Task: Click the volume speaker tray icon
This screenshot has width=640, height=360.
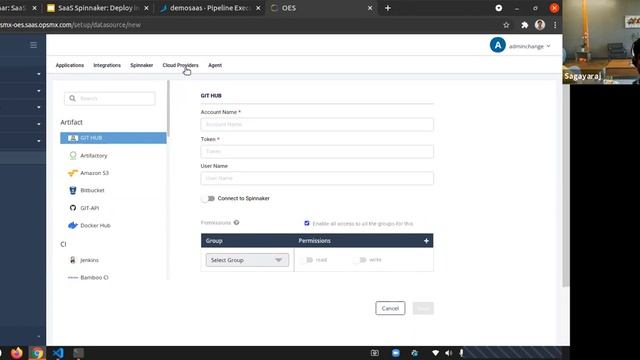Action: (449, 353)
